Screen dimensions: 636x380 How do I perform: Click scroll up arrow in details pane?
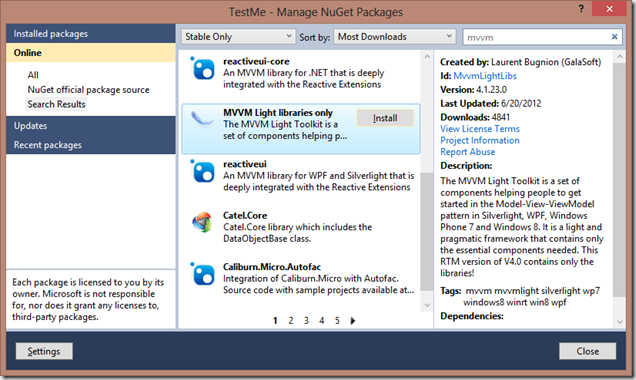point(619,57)
